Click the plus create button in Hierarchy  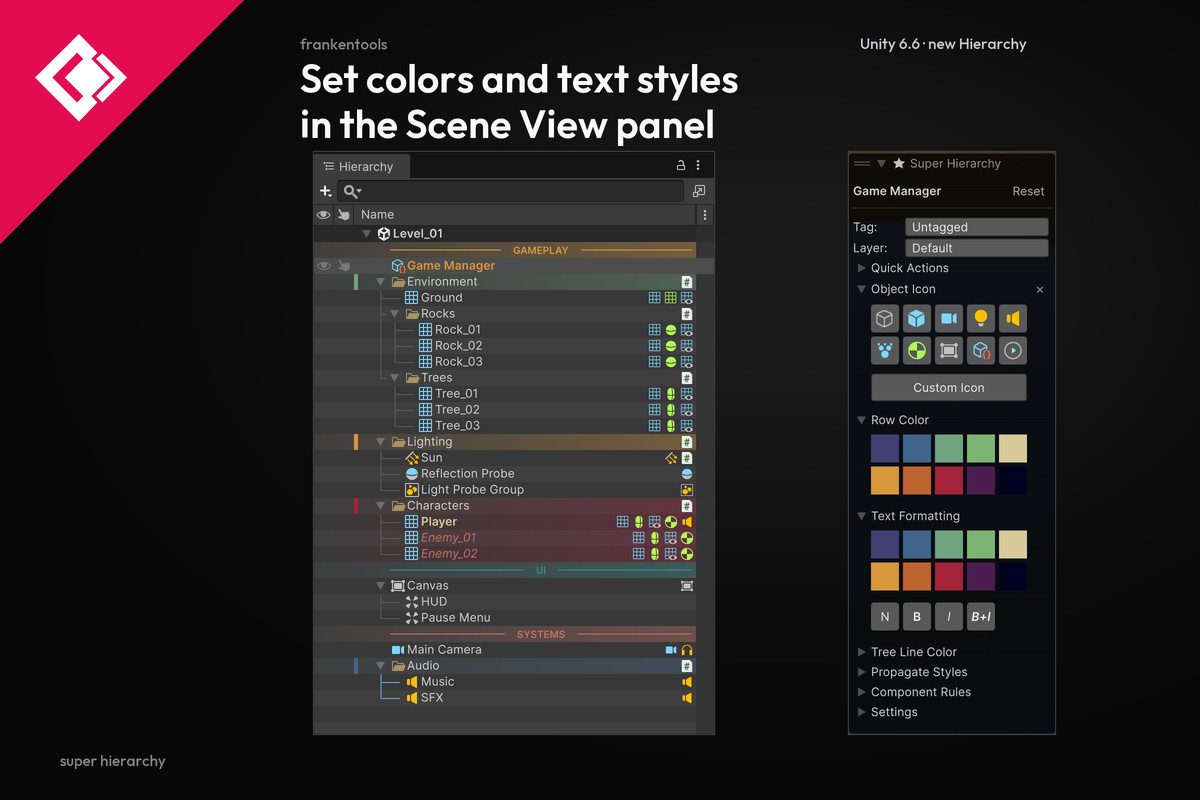325,191
